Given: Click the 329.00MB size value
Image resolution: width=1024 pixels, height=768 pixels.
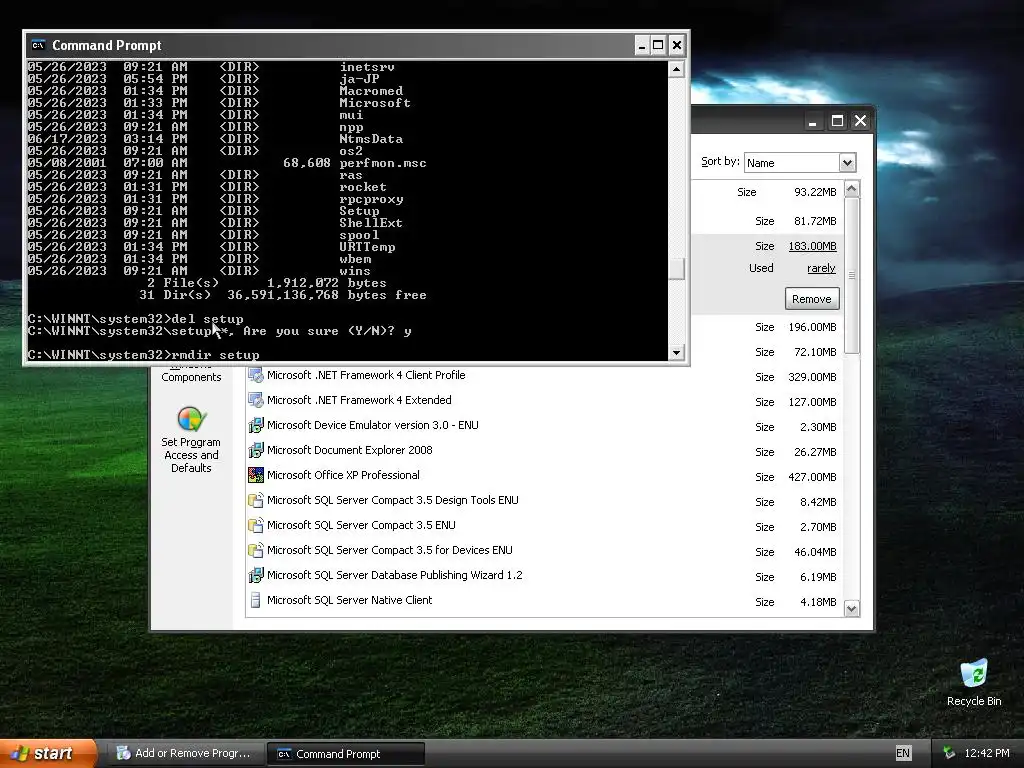Looking at the screenshot, I should pos(812,377).
